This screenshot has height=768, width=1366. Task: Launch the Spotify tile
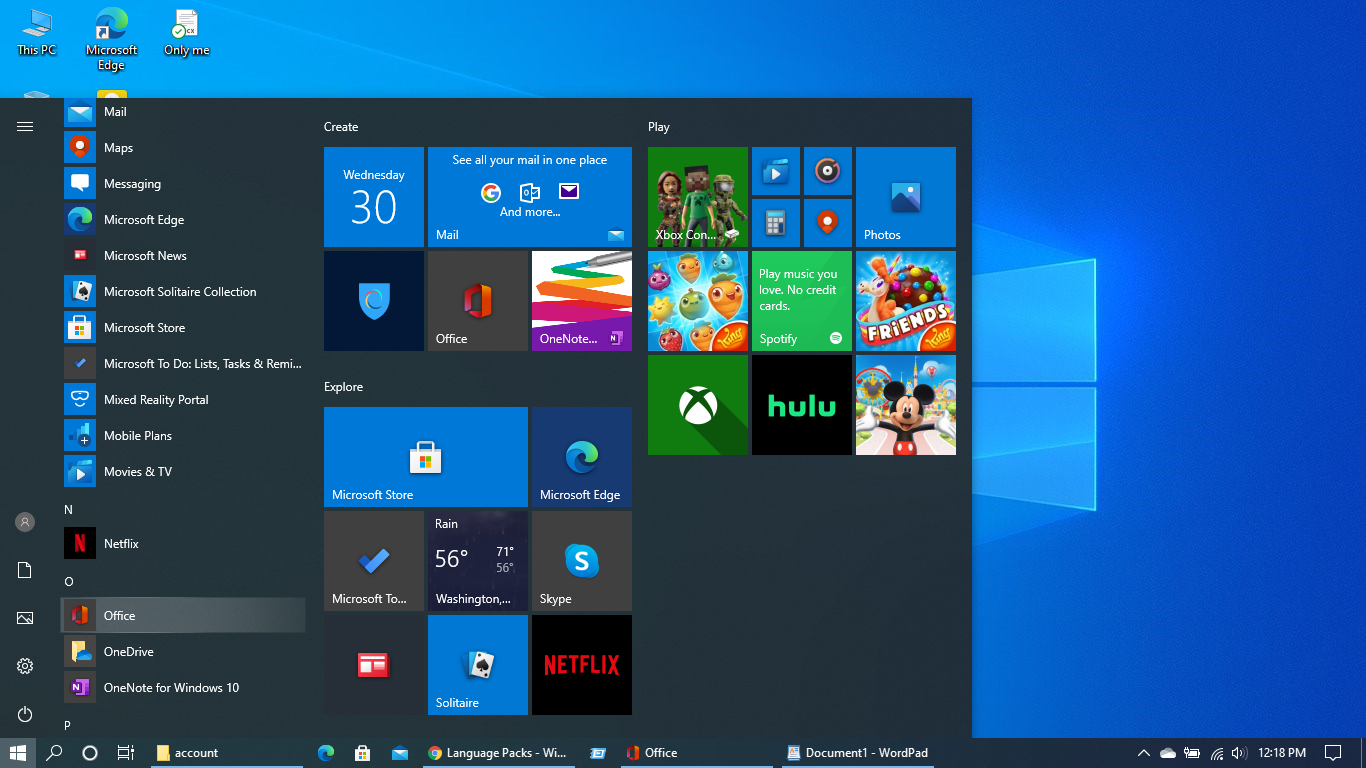[x=802, y=301]
